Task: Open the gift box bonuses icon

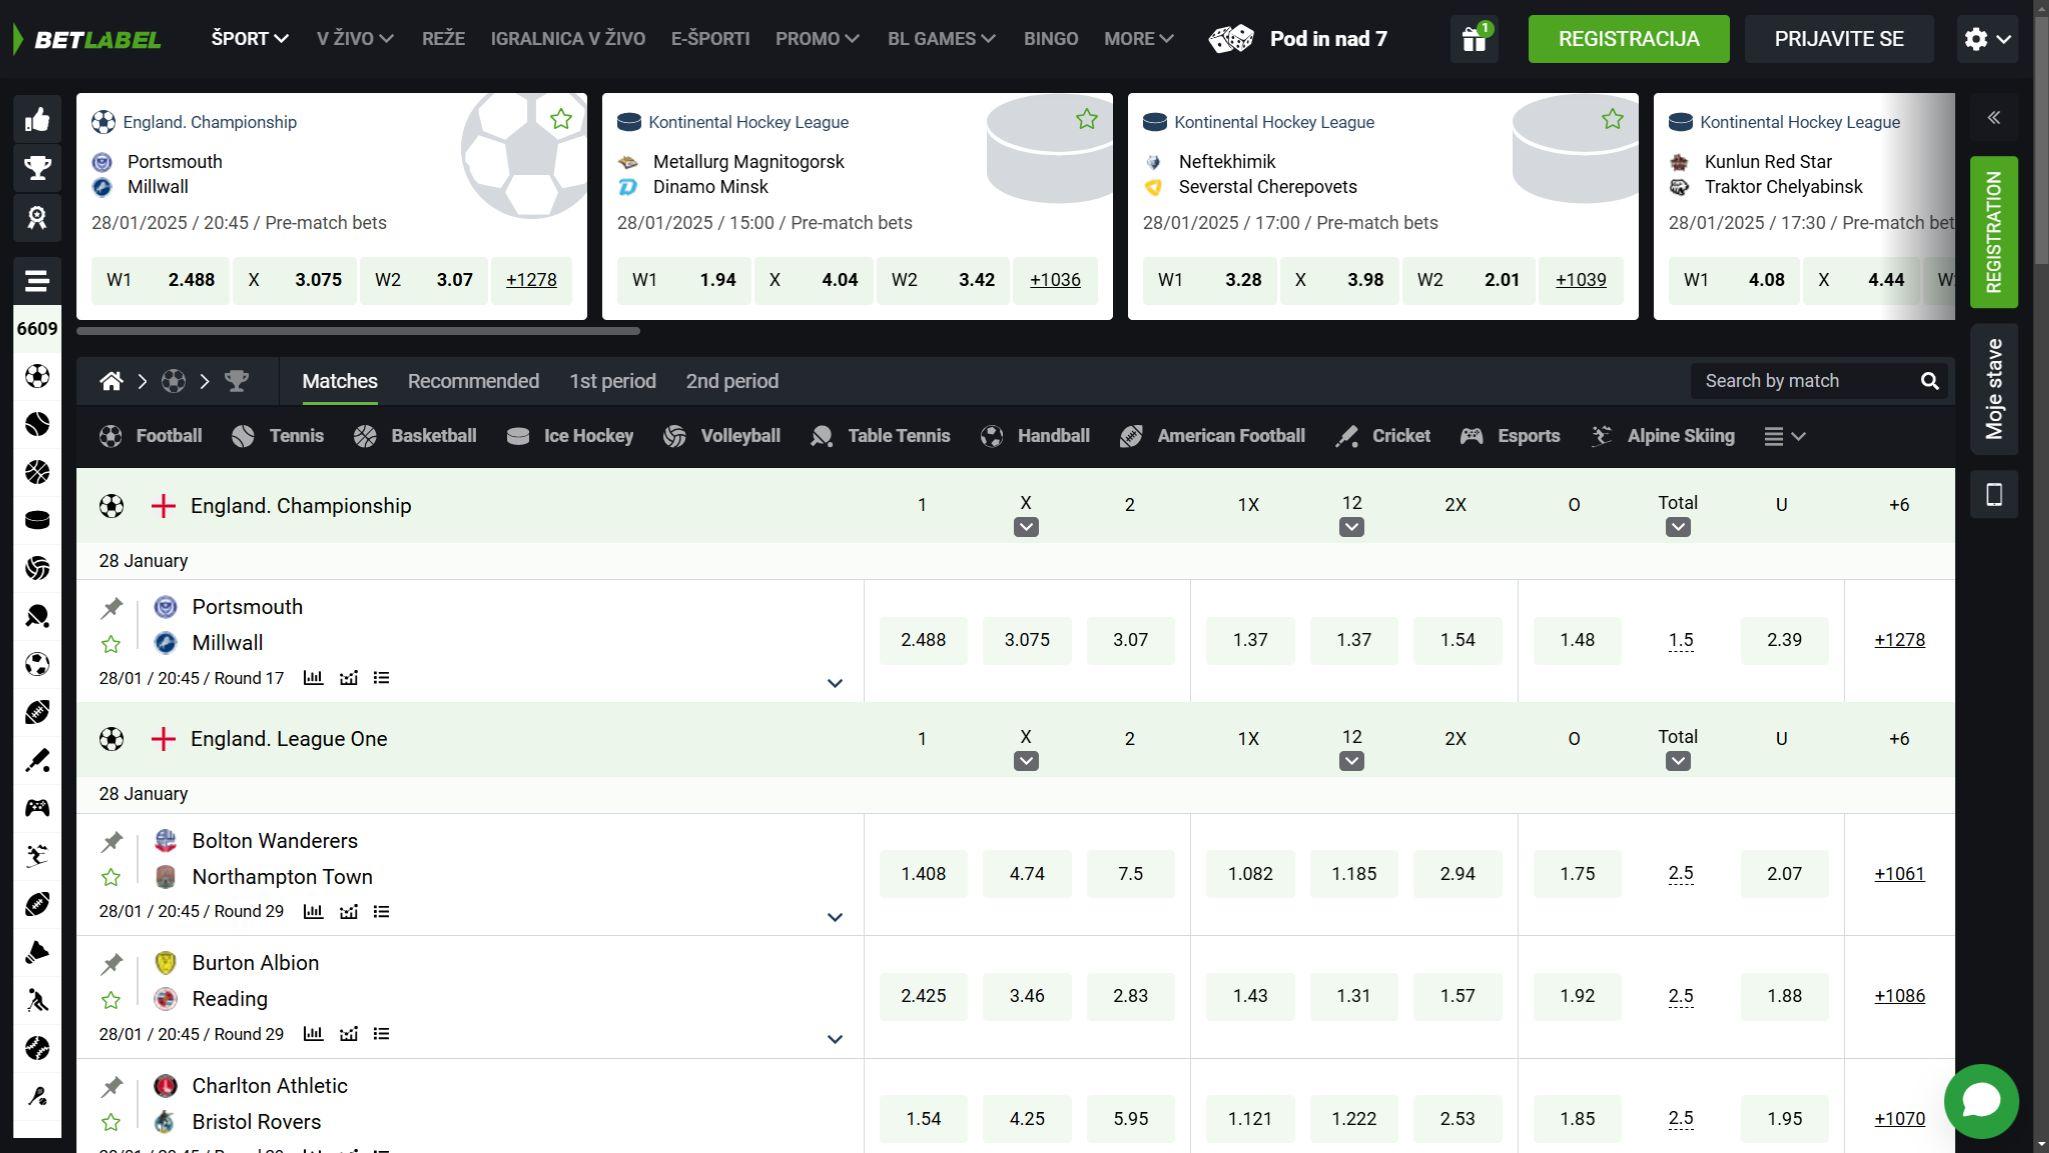Action: [x=1474, y=39]
